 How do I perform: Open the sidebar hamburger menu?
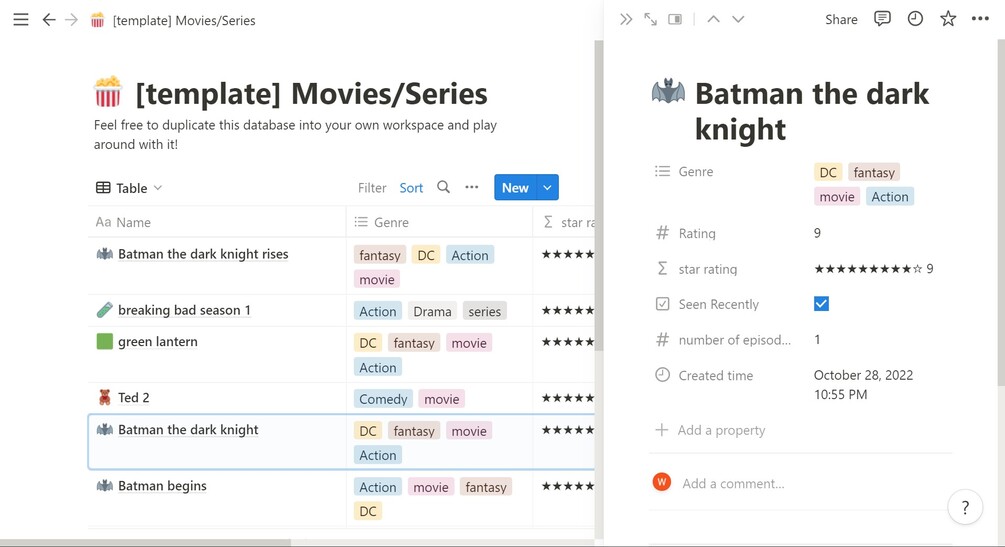[x=20, y=20]
